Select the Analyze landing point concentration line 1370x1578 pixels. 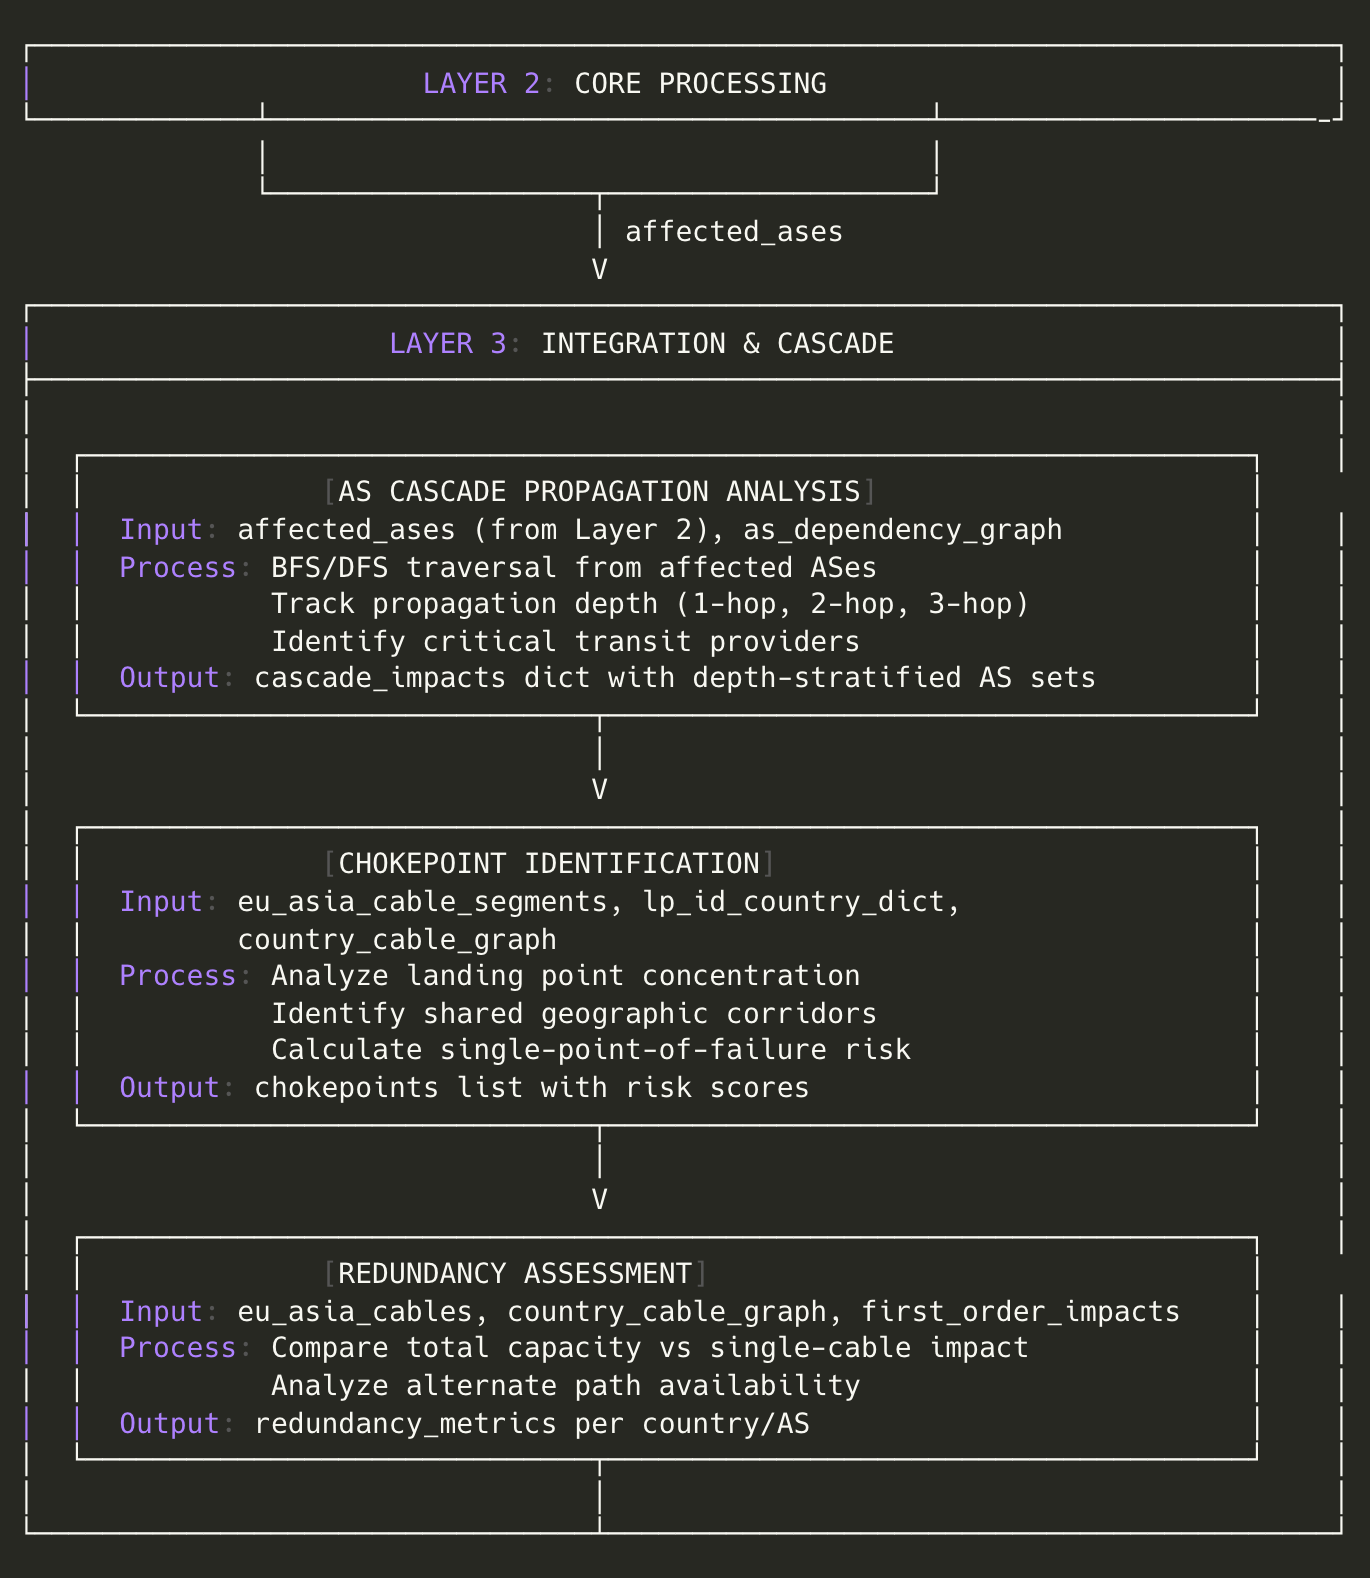coord(565,976)
